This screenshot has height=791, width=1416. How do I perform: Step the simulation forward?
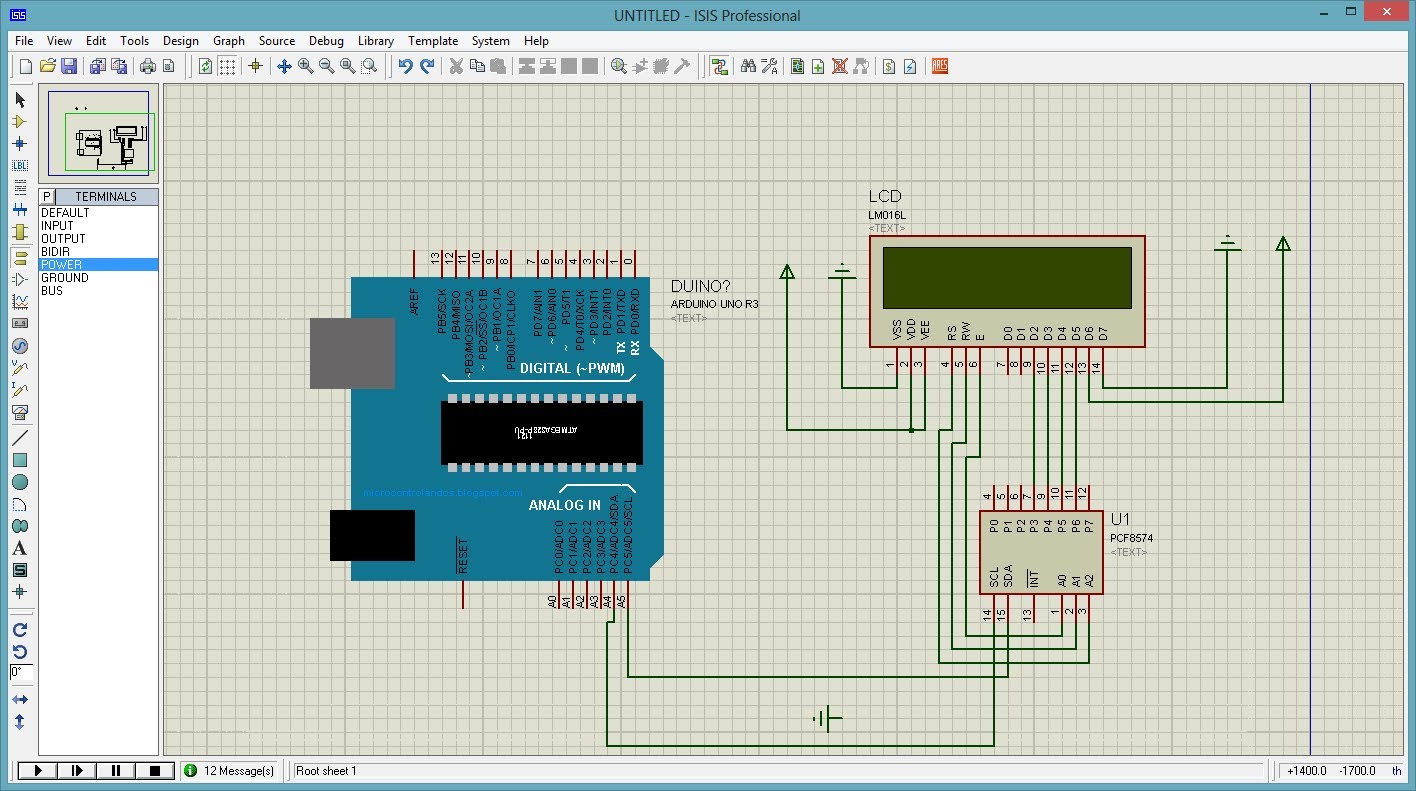[x=77, y=771]
